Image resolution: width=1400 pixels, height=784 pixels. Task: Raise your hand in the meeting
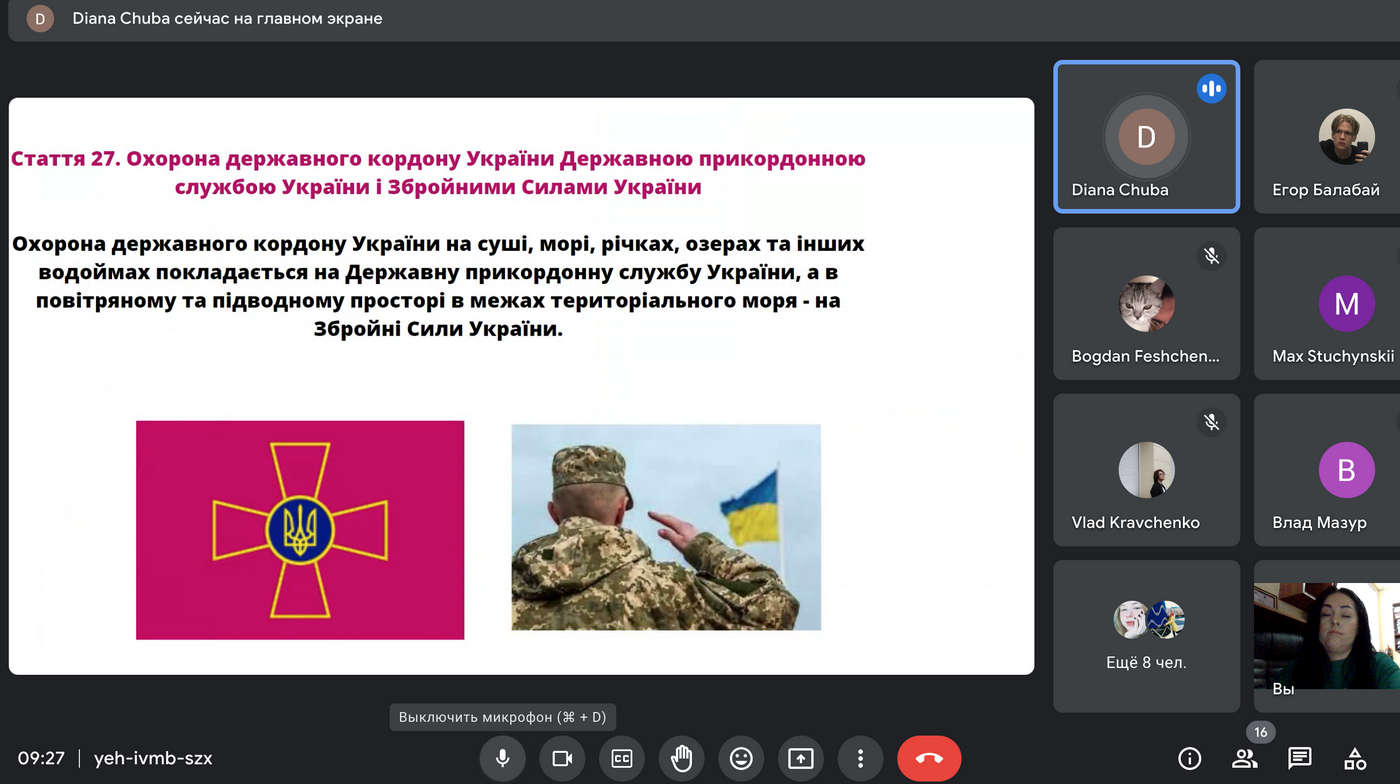click(x=681, y=759)
